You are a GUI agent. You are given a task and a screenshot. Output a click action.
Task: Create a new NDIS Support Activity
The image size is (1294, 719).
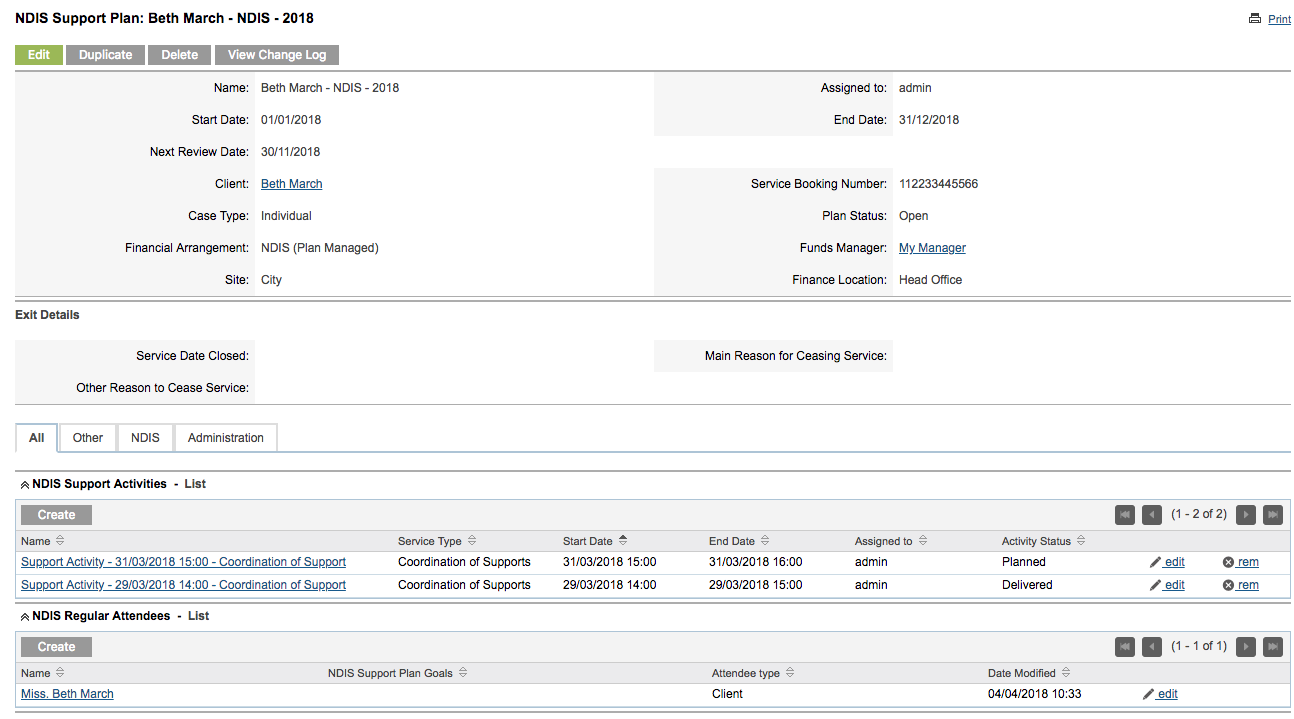pos(56,515)
